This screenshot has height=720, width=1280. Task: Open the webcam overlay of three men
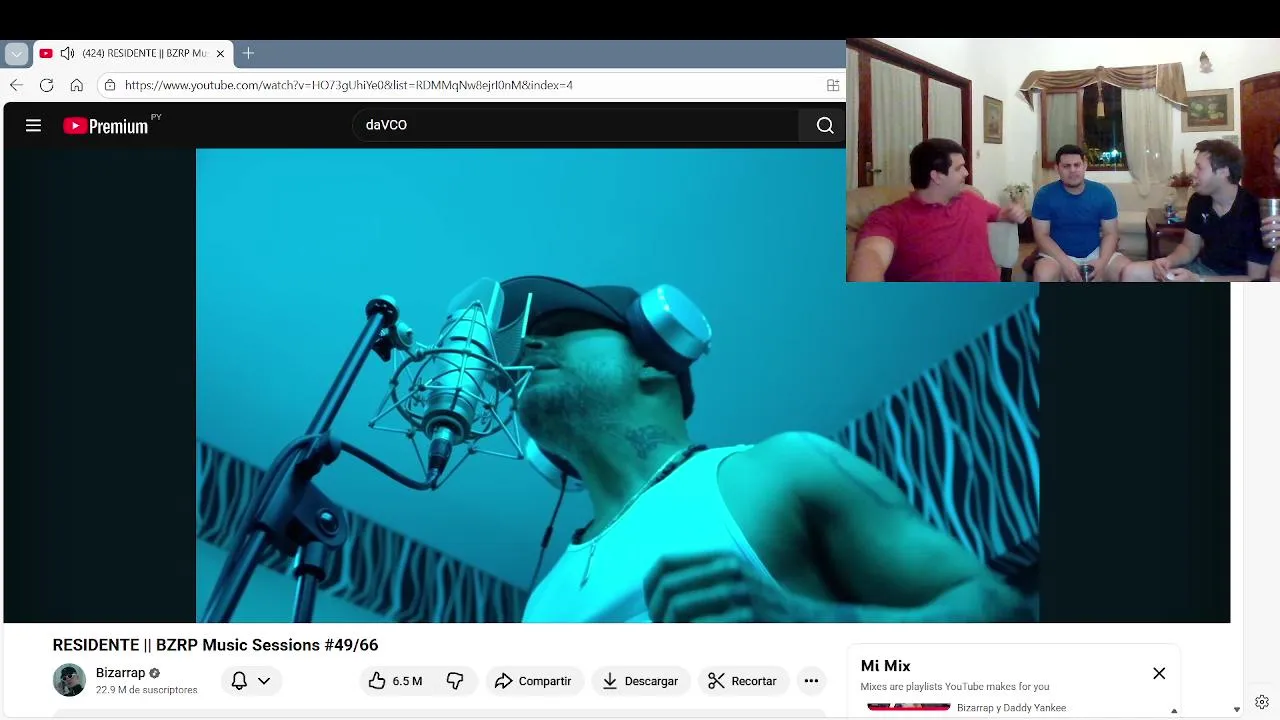coord(1063,160)
